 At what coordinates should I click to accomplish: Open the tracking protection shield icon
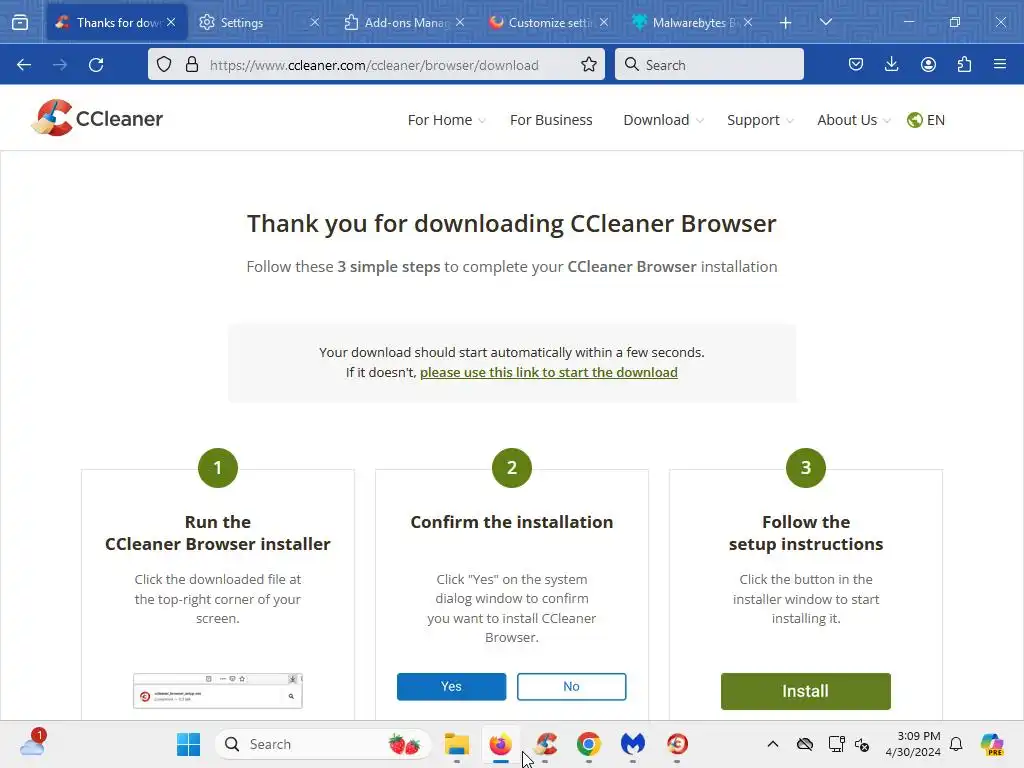pos(165,64)
